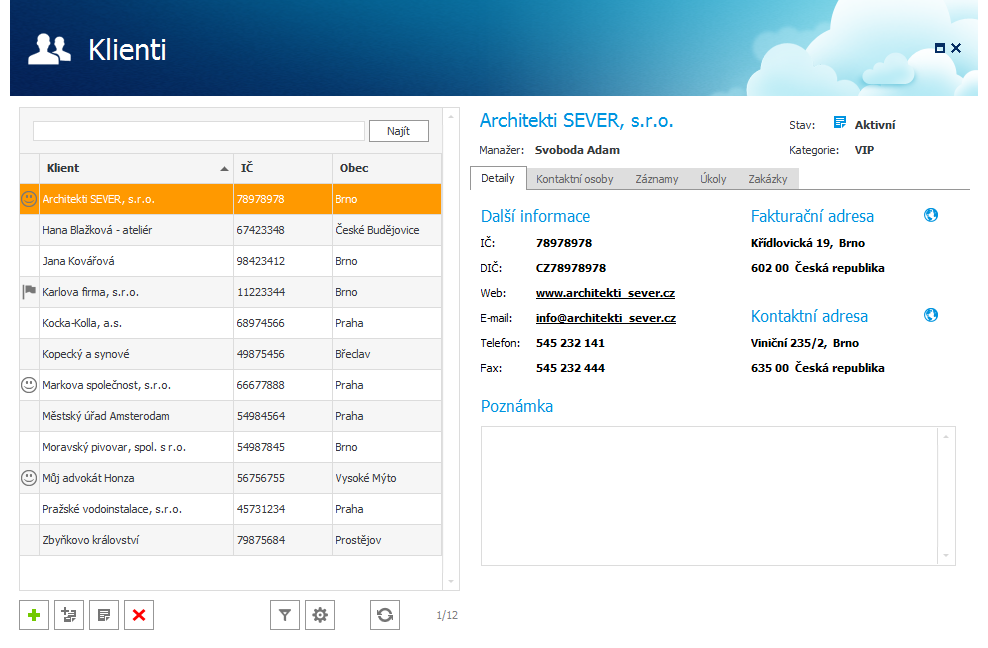Image resolution: width=988 pixels, height=648 pixels.
Task: Switch to the Kontaktní osoby tab
Action: click(575, 179)
